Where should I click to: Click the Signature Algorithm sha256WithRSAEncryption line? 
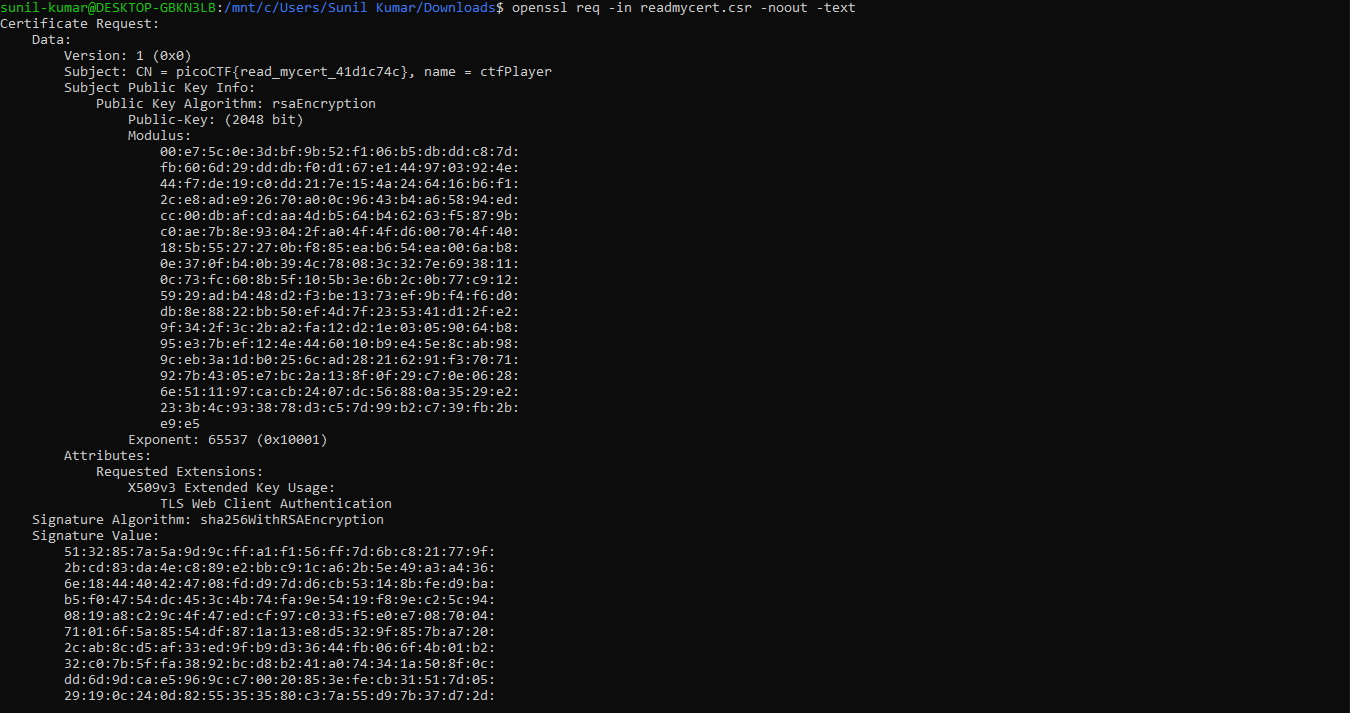click(x=208, y=520)
